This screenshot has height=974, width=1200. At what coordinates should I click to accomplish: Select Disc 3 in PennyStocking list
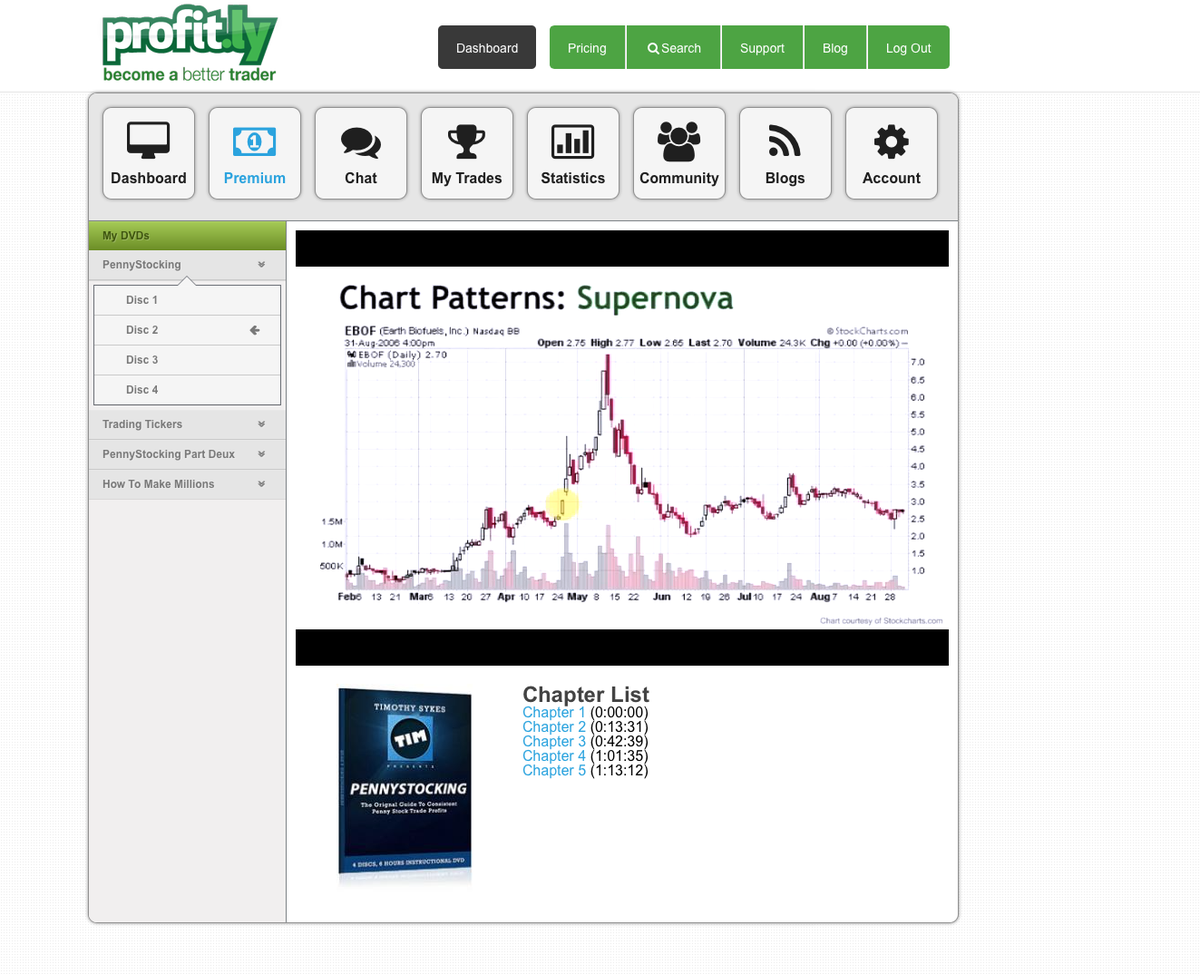click(187, 360)
